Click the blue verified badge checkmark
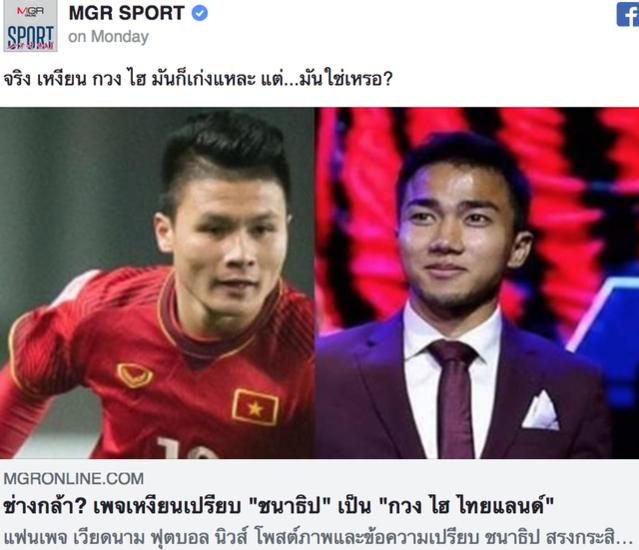This screenshot has width=639, height=550. click(x=200, y=13)
